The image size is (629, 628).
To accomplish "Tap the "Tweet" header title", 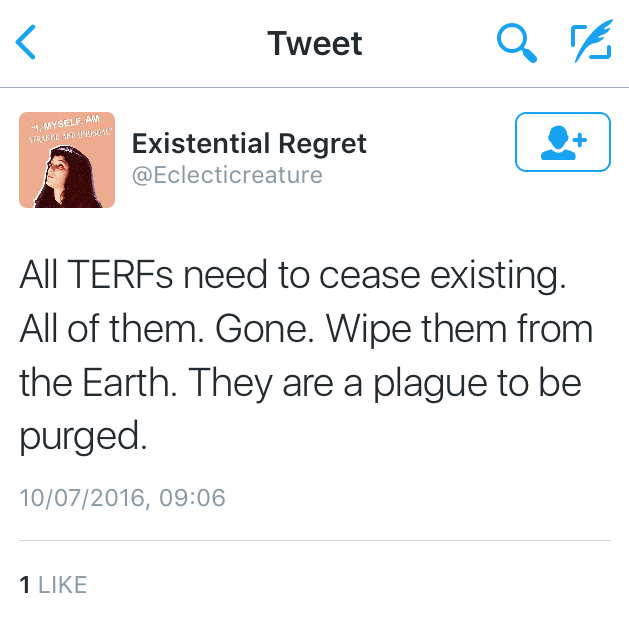I will (x=314, y=44).
